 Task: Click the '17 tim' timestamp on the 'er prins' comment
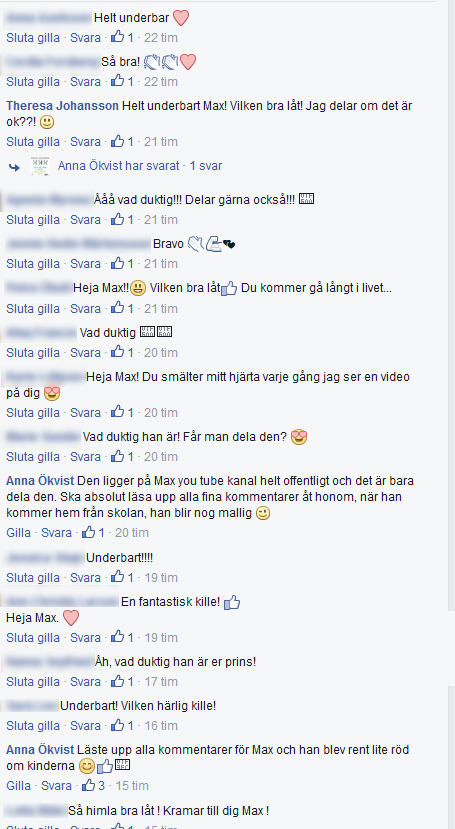(161, 681)
